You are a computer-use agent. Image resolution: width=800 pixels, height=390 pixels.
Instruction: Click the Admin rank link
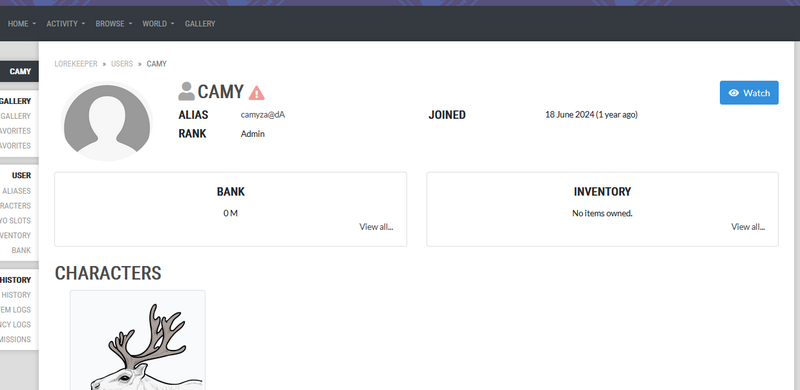(253, 134)
